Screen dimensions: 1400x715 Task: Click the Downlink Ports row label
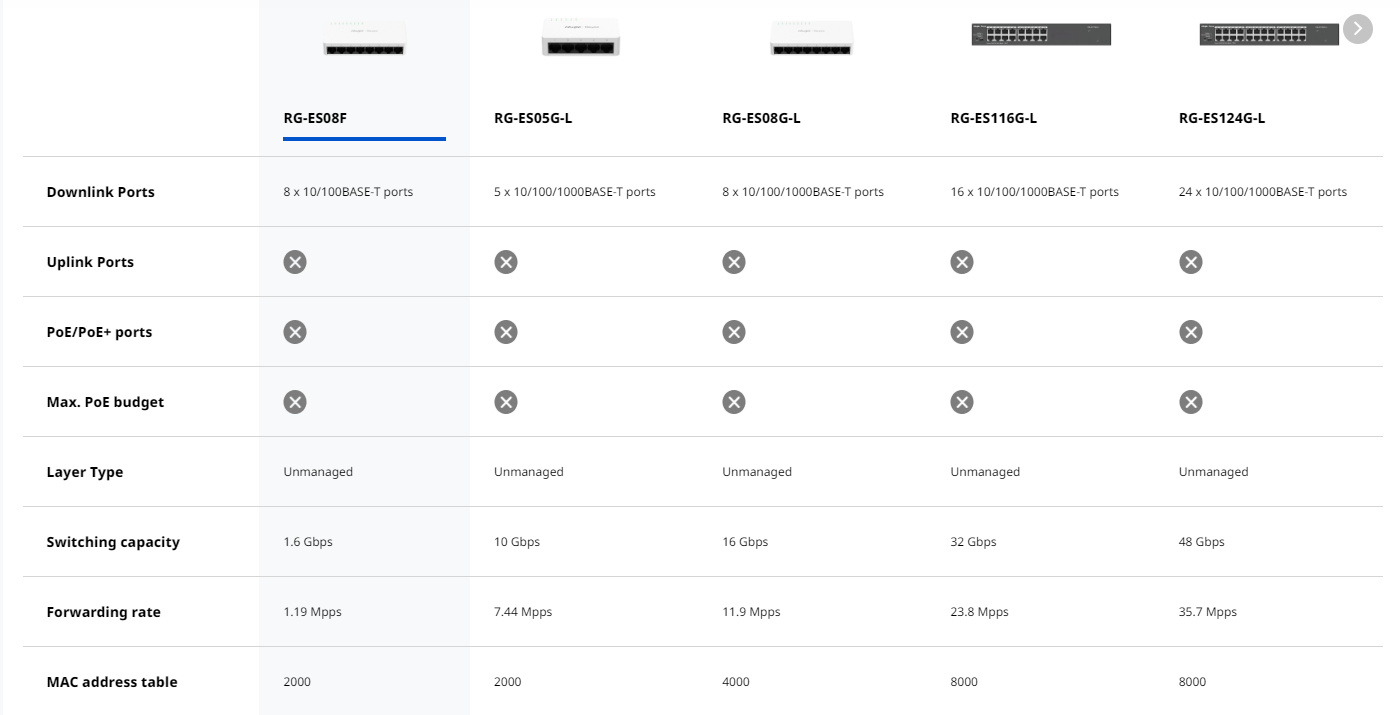coord(101,192)
